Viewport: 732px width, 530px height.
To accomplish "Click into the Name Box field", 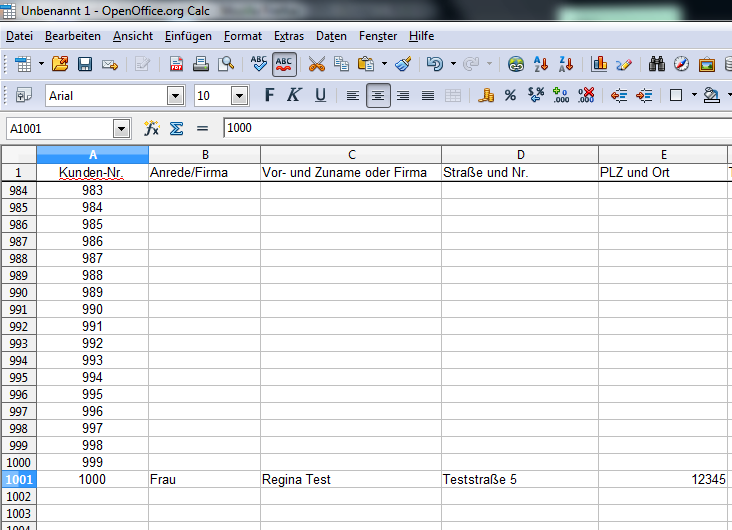I will pos(60,128).
